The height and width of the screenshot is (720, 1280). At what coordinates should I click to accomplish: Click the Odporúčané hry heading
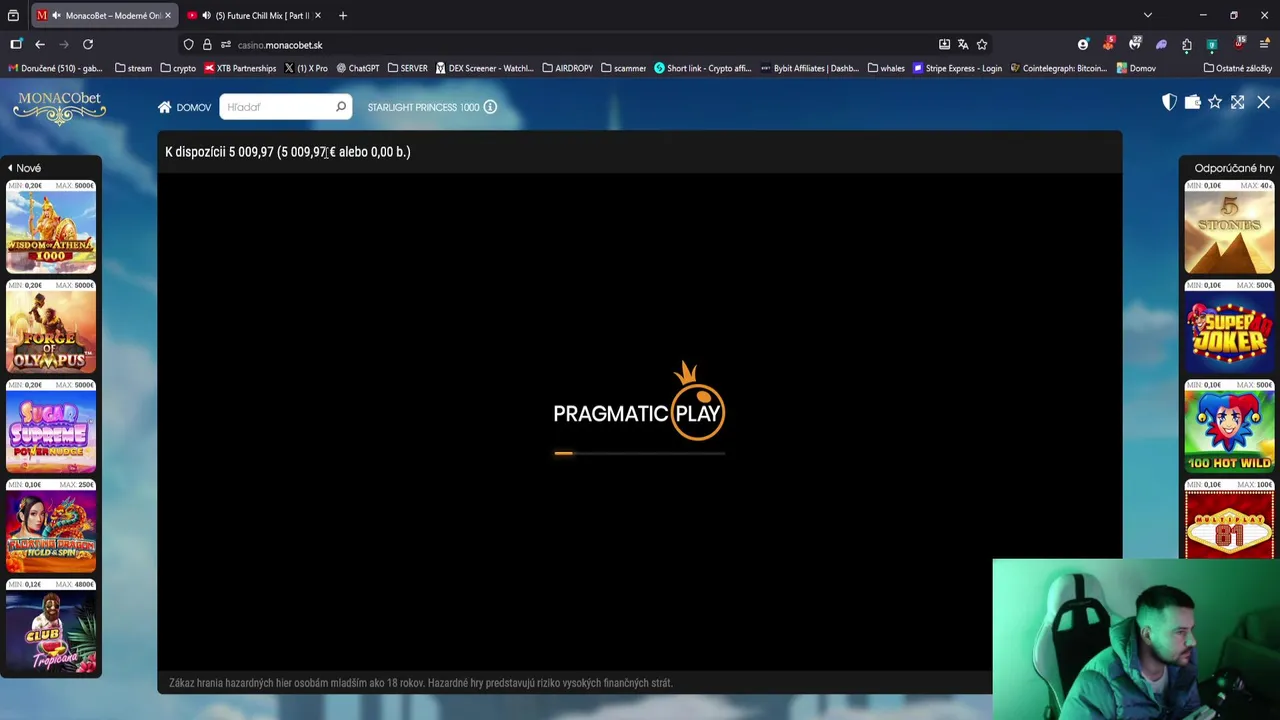tap(1234, 168)
